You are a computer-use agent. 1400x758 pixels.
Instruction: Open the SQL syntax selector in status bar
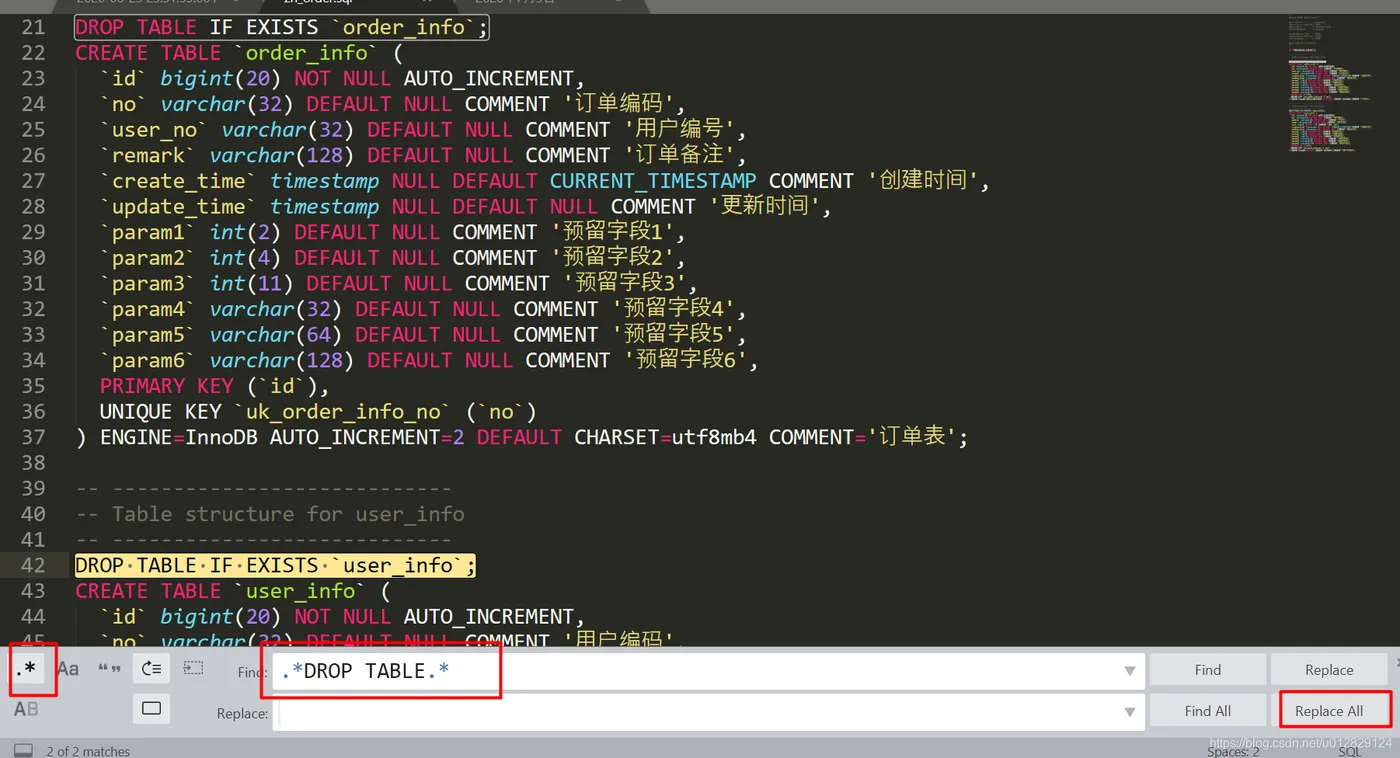1349,751
